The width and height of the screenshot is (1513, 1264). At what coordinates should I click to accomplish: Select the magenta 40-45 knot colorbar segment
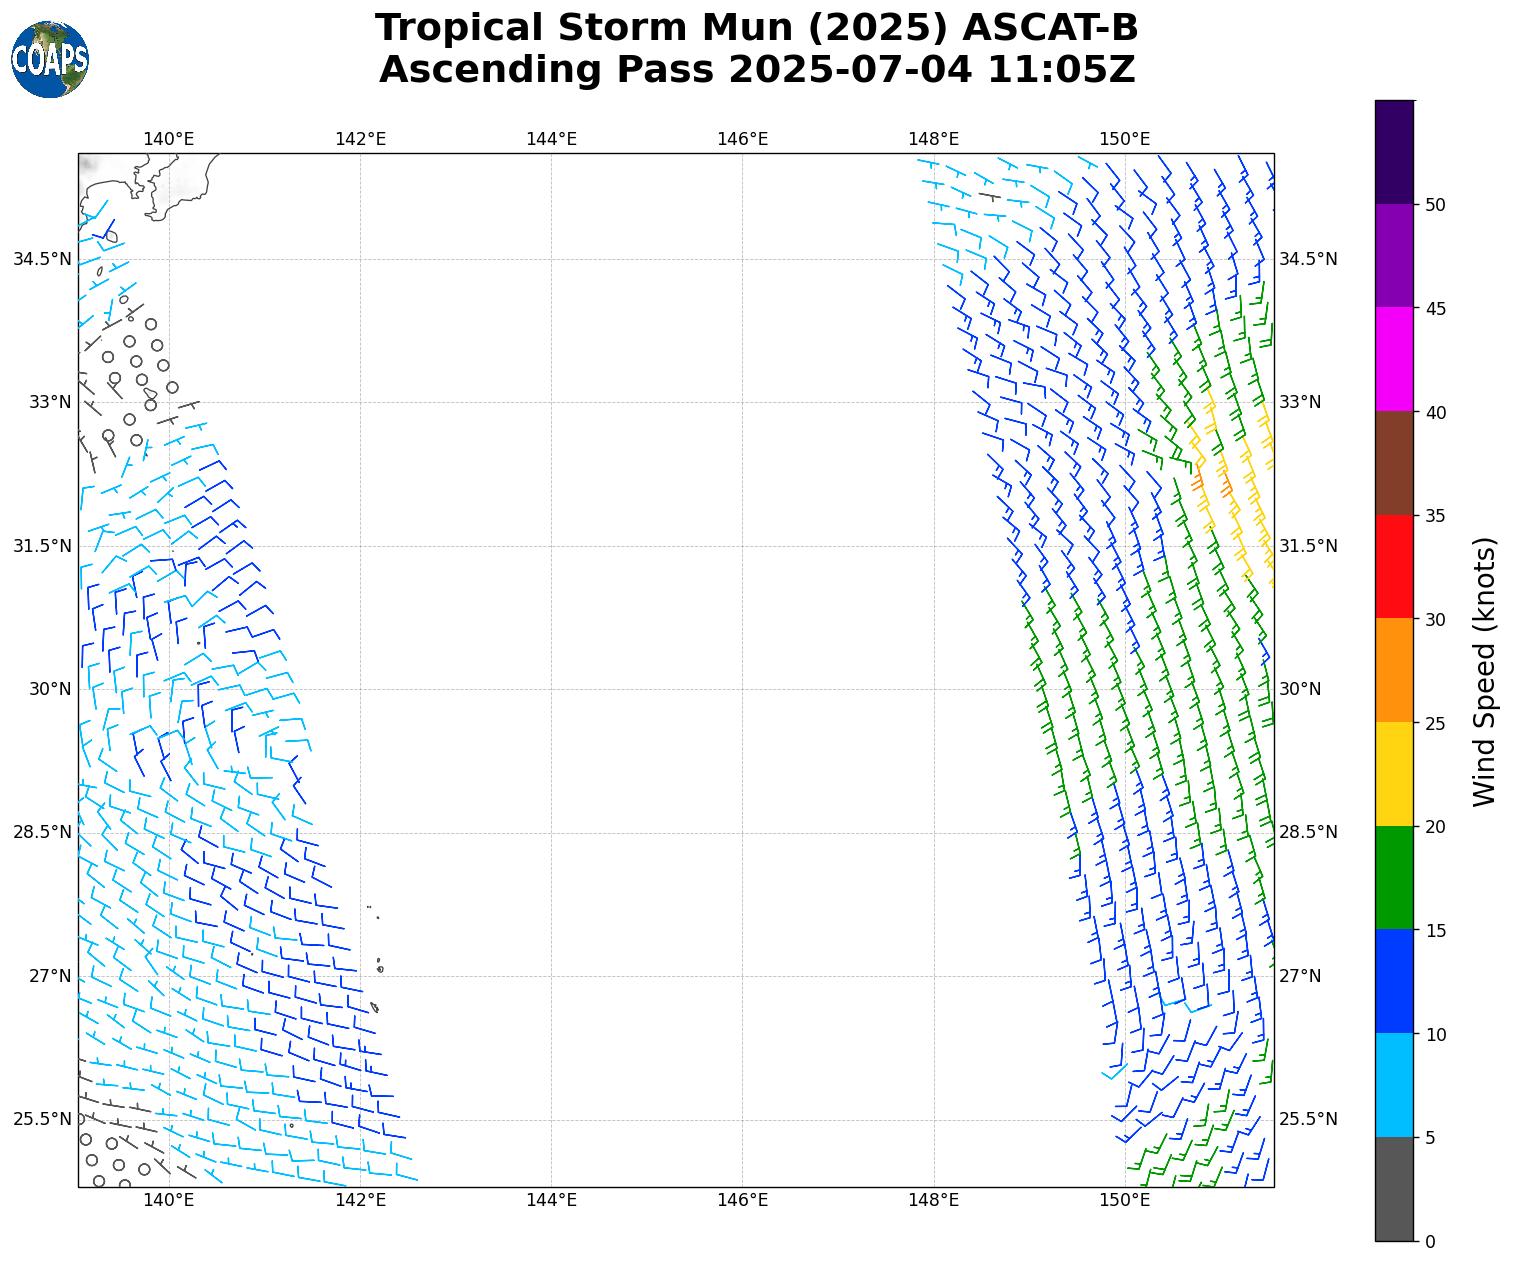[x=1394, y=359]
